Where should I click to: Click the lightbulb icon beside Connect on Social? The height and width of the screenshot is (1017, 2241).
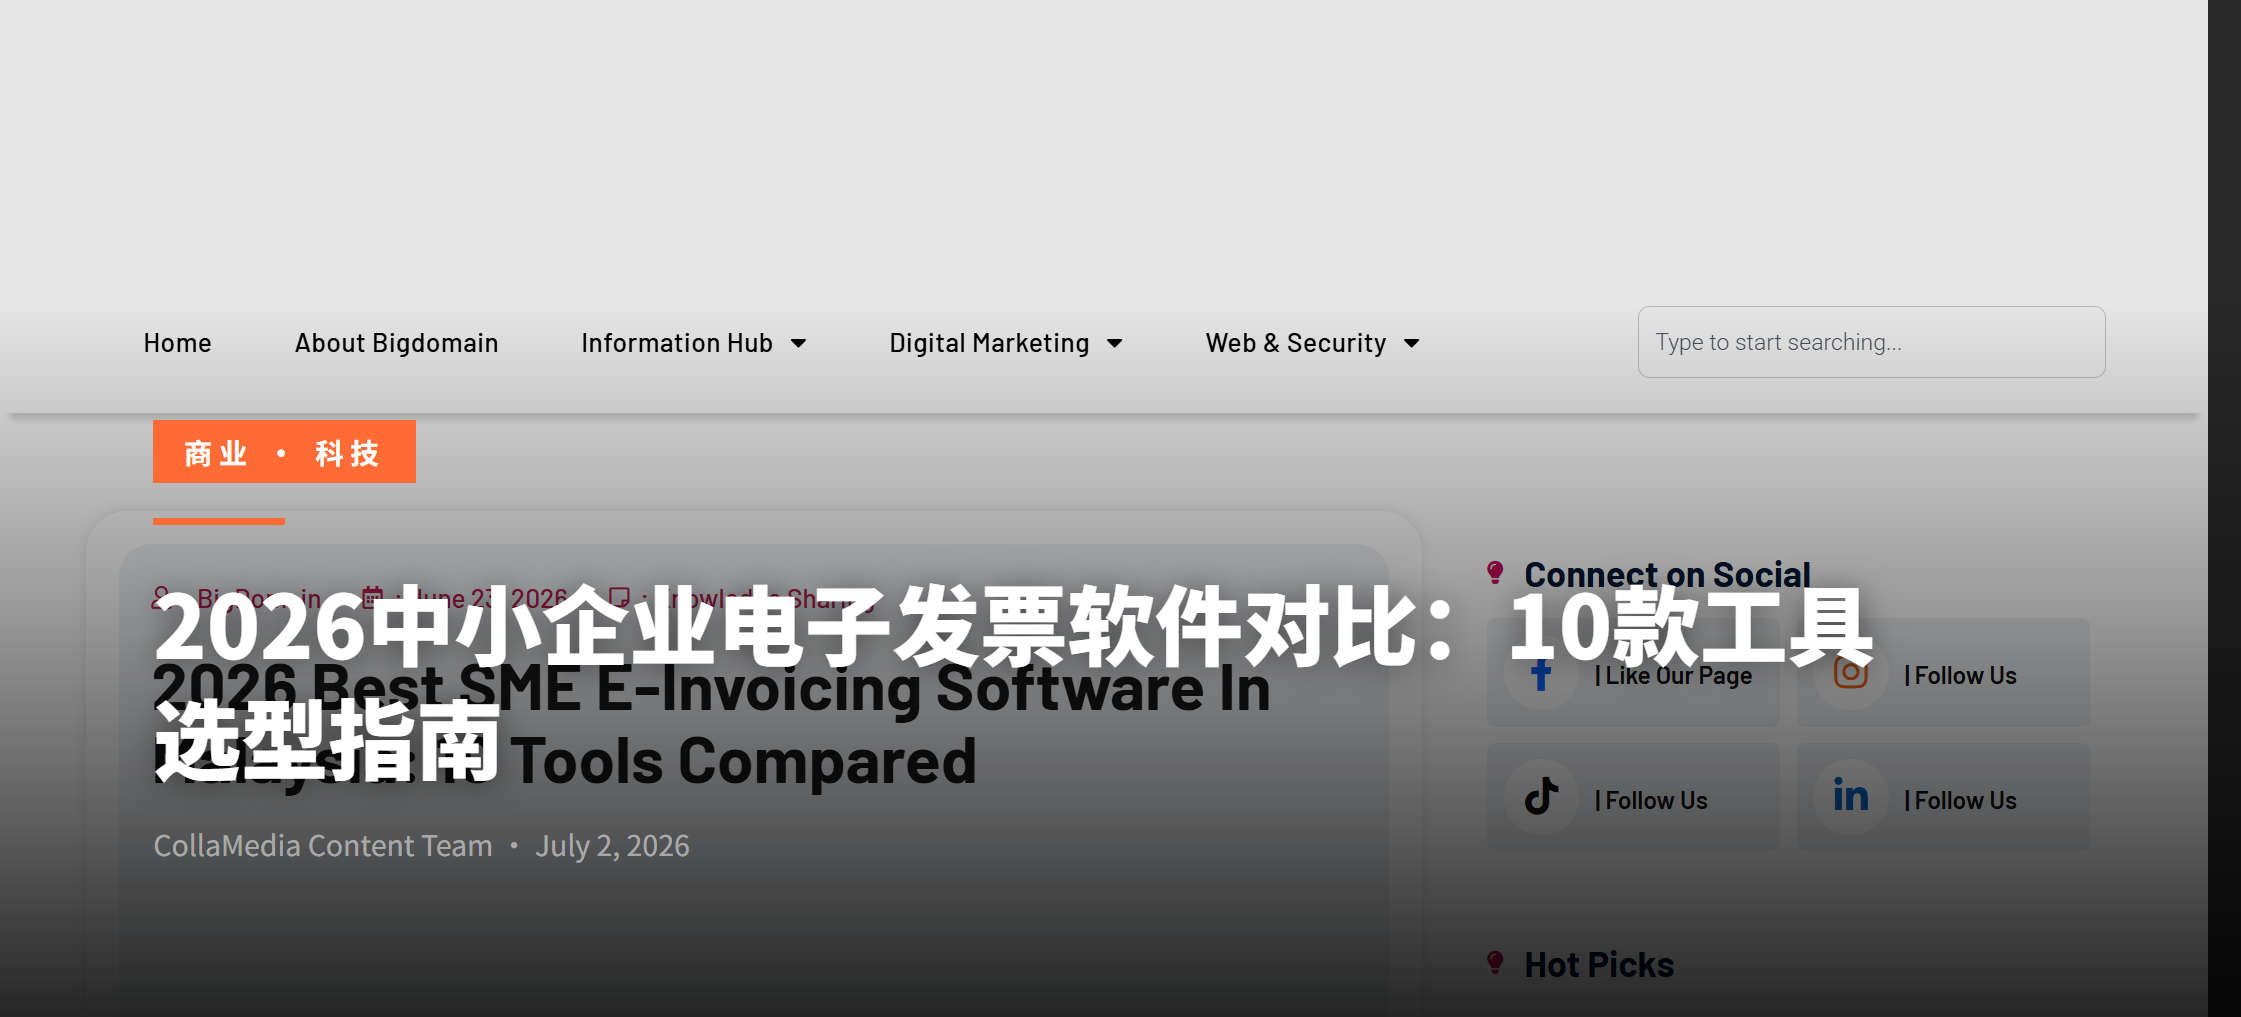point(1495,572)
